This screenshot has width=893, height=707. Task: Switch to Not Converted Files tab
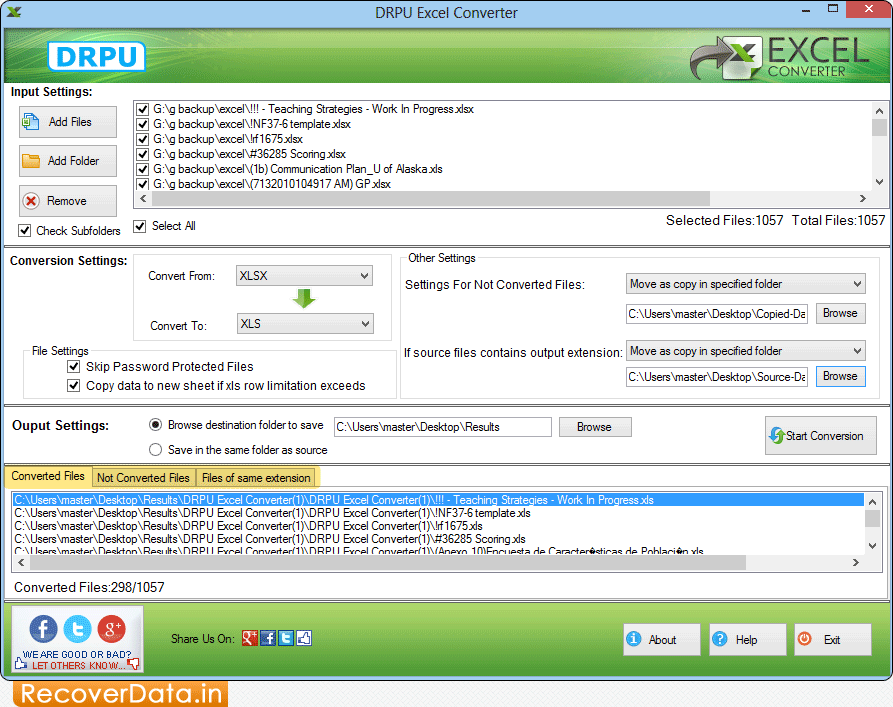tap(144, 477)
